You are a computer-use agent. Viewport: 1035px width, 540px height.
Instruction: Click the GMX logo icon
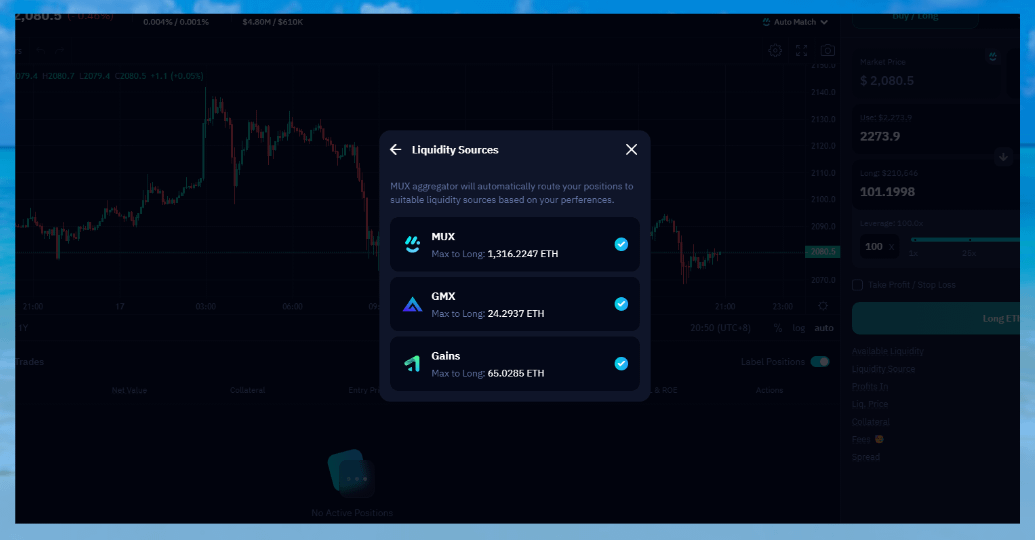pyautogui.click(x=412, y=304)
